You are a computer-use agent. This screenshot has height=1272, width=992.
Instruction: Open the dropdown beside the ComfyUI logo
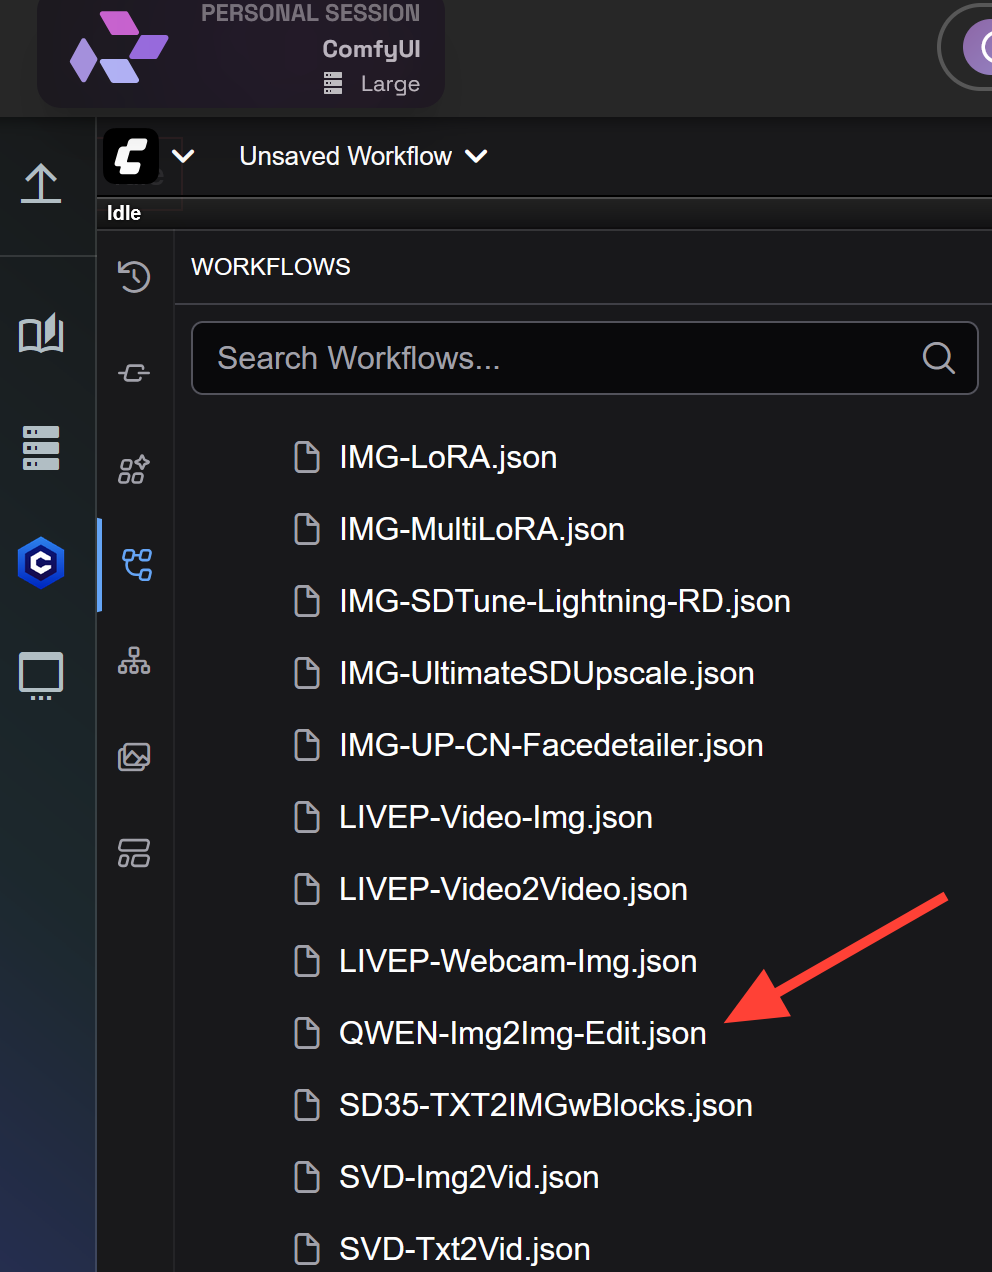click(x=182, y=156)
